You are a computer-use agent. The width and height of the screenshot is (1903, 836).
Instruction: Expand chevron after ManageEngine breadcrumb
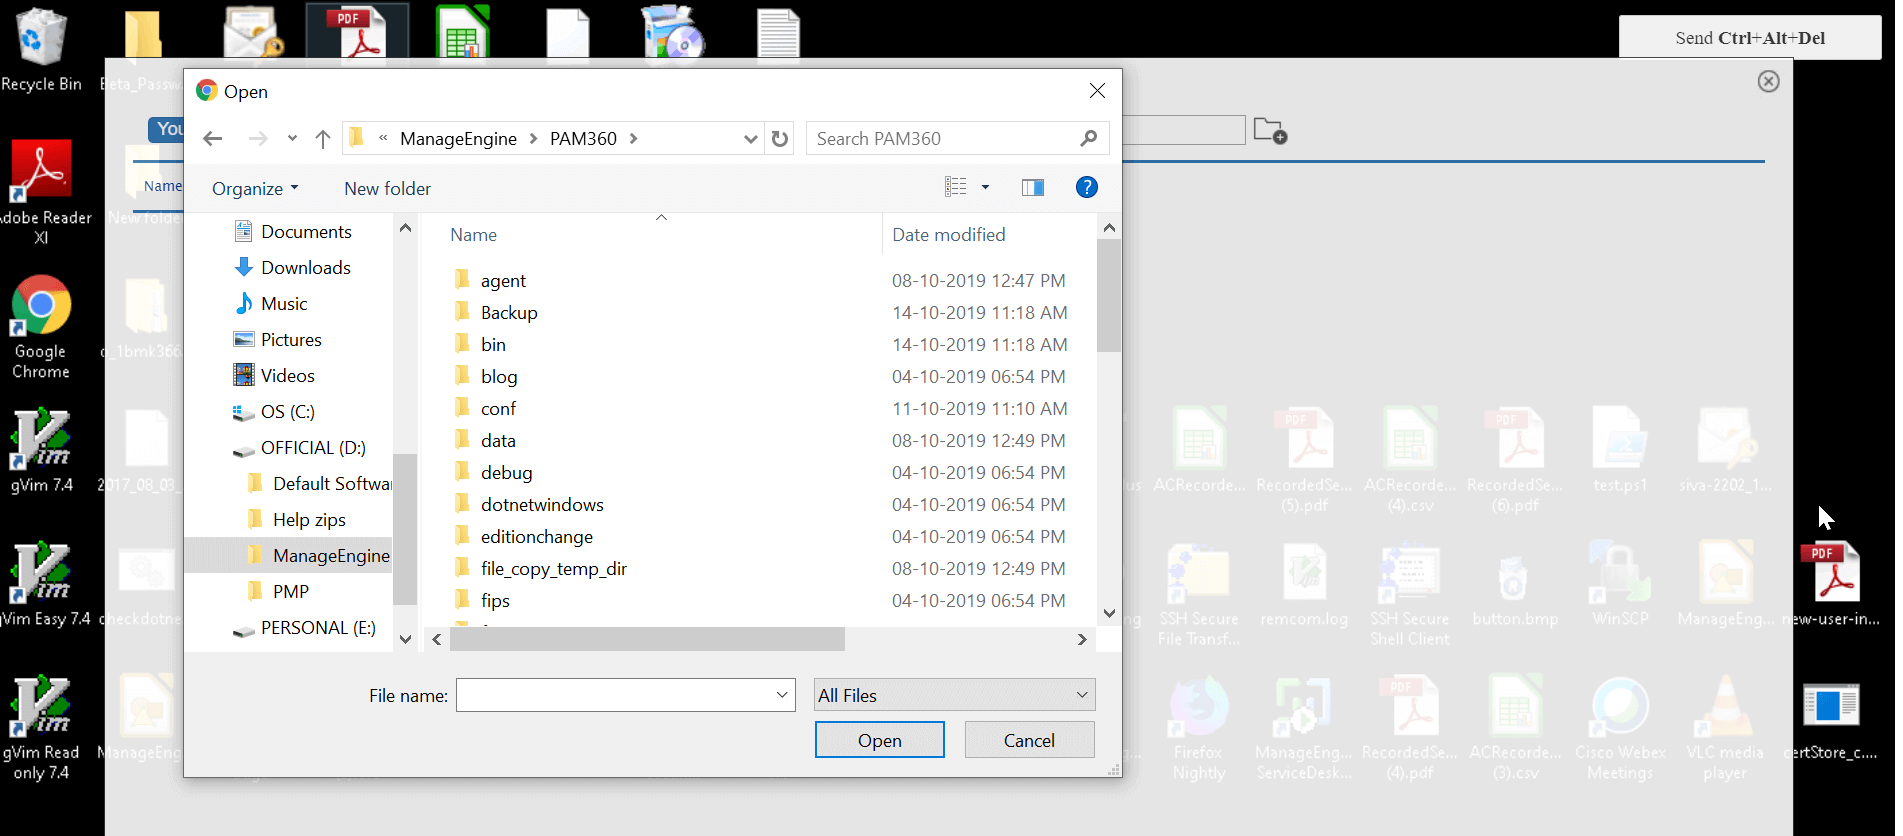533,139
